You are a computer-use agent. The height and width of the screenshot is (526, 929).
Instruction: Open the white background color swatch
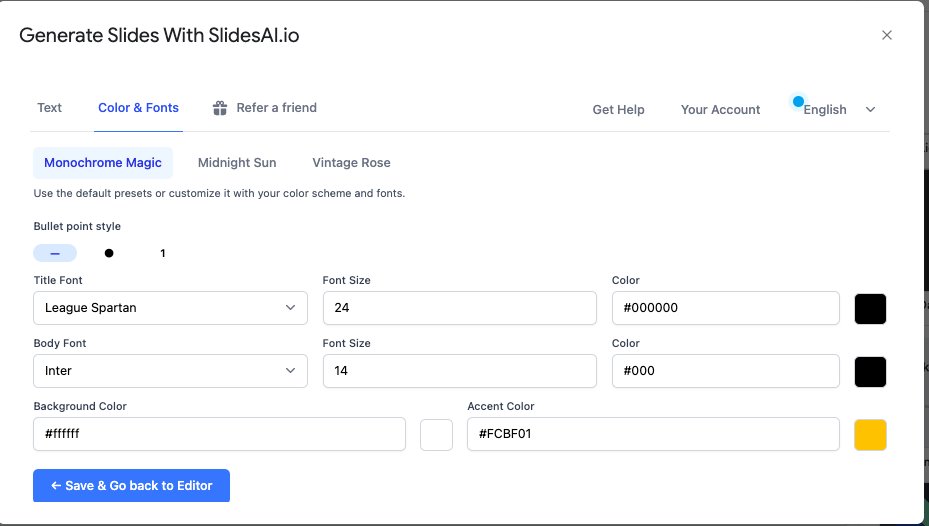coord(437,435)
